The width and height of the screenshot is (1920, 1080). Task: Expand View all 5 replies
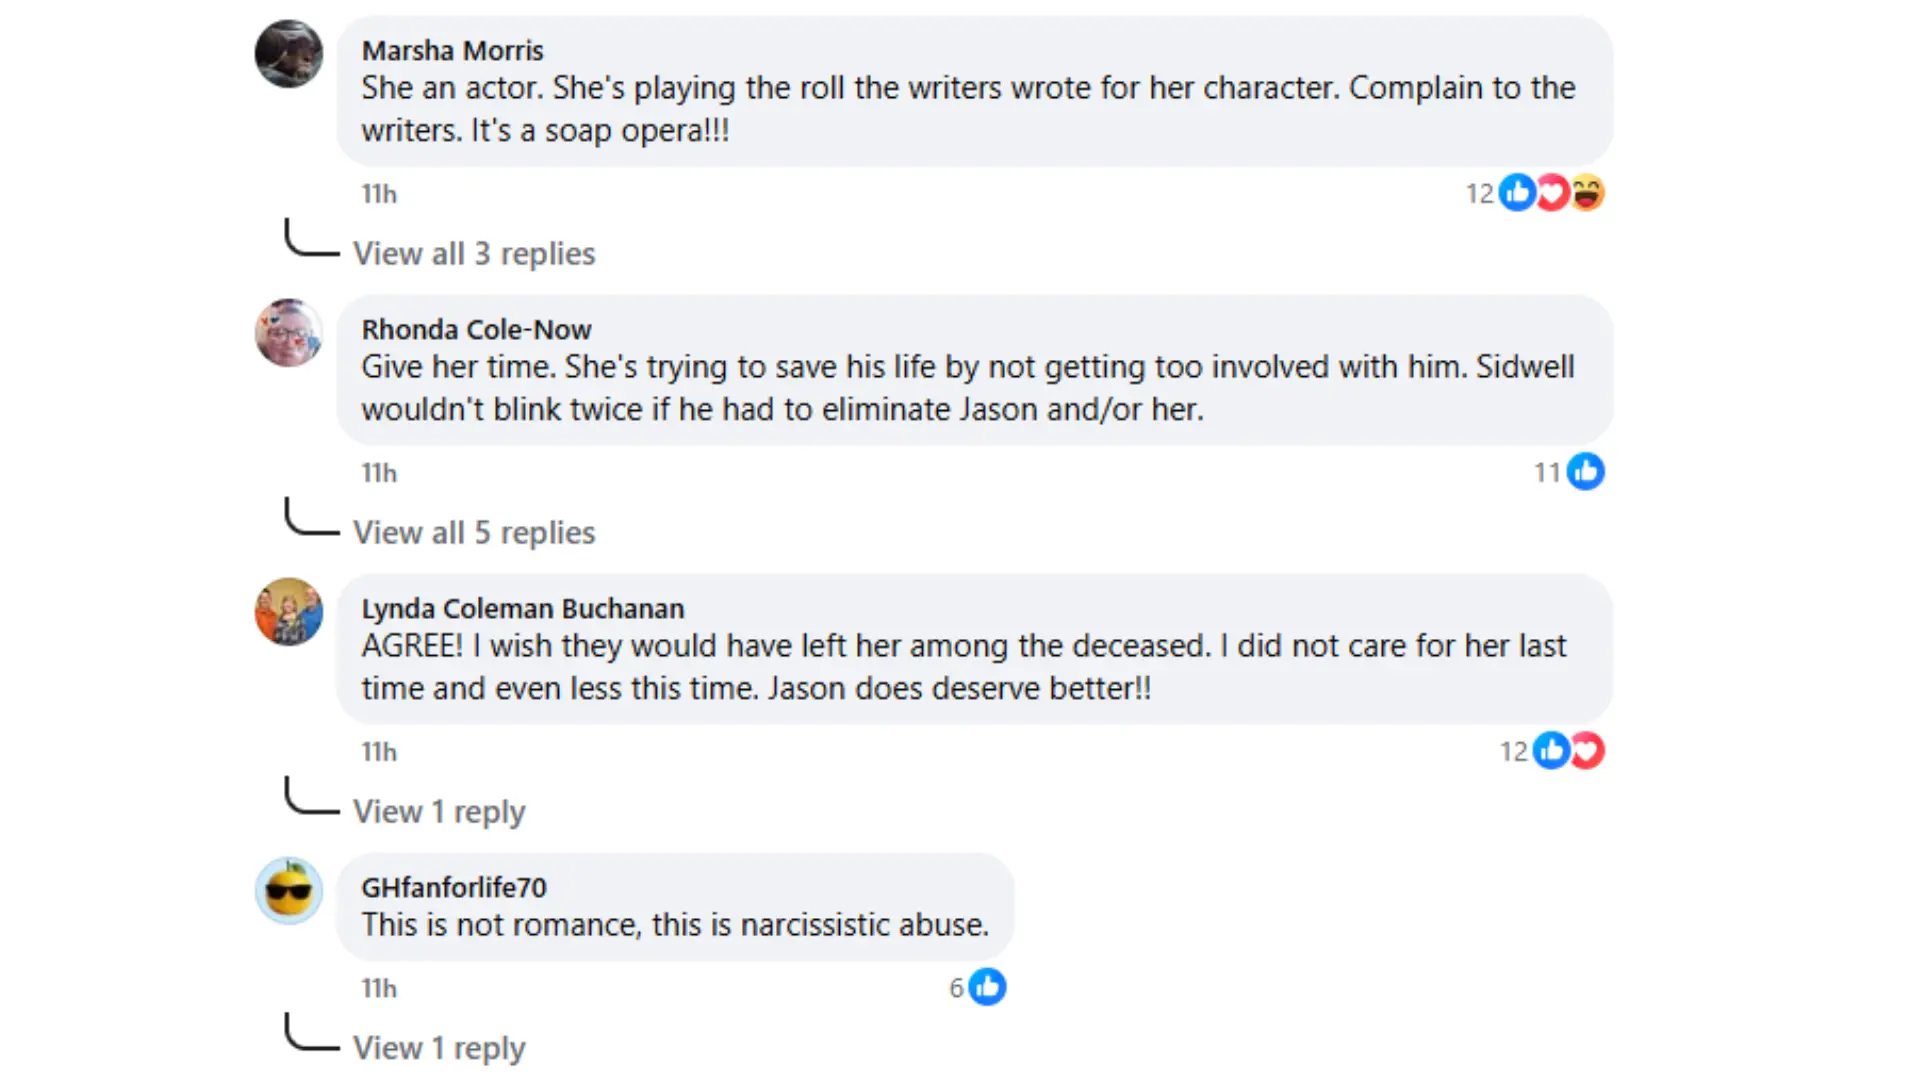pos(473,533)
